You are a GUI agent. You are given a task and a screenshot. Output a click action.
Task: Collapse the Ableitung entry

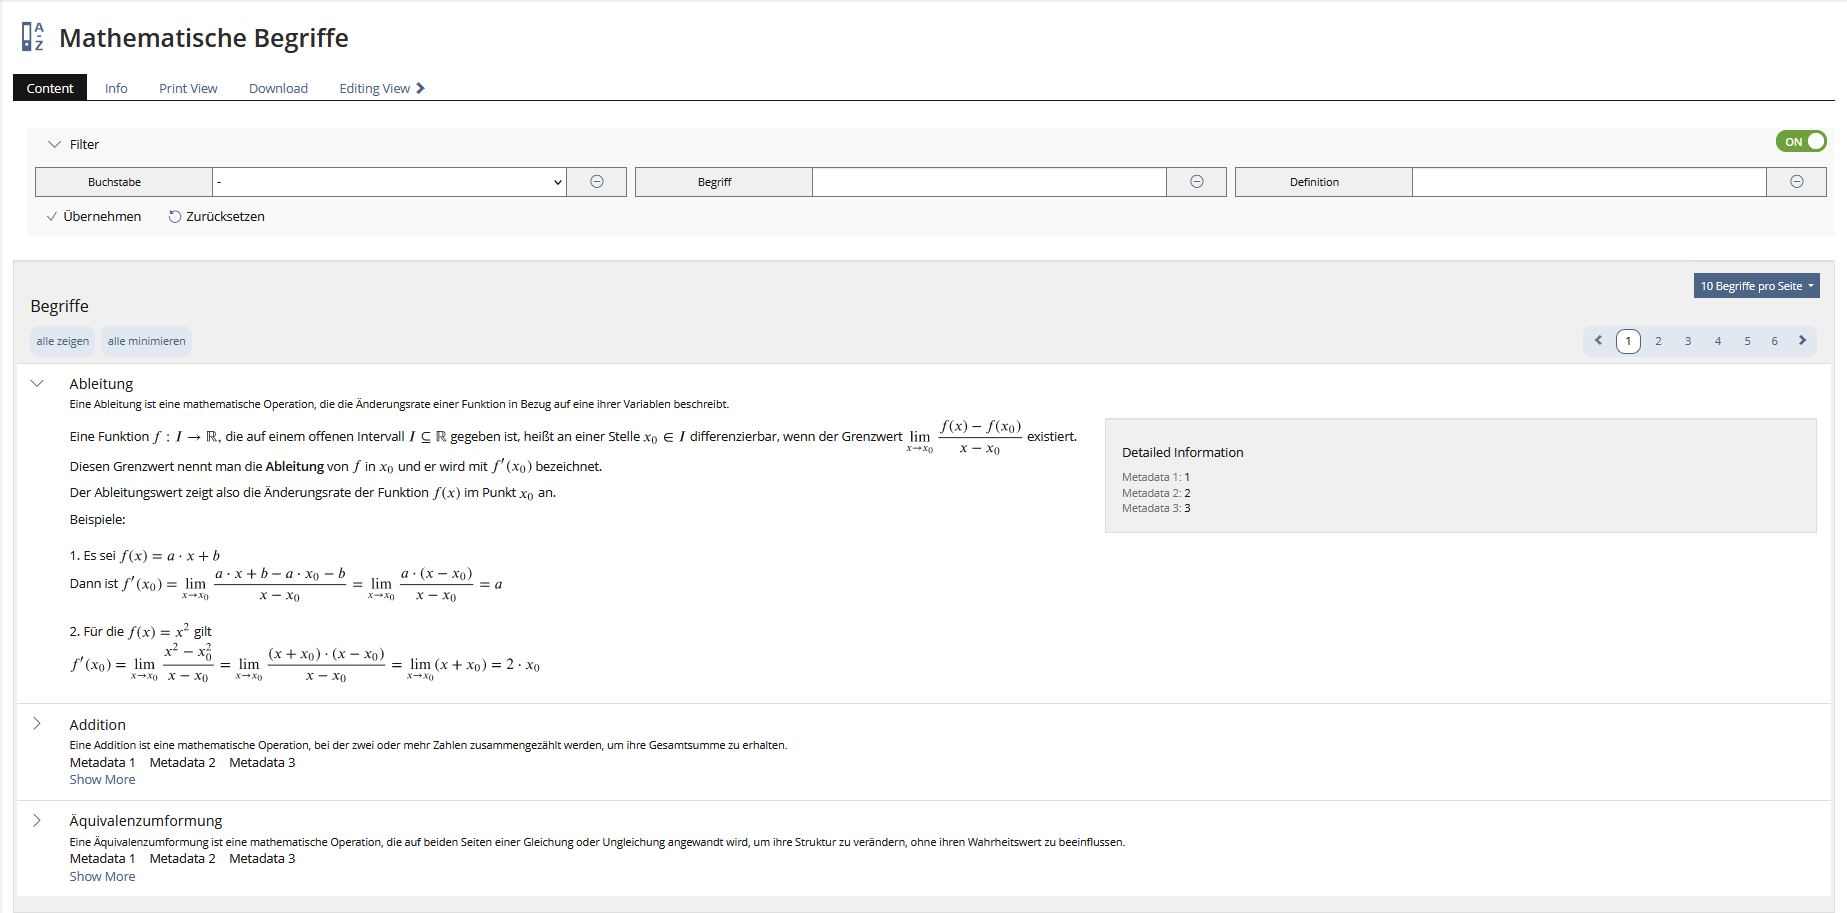click(x=38, y=384)
